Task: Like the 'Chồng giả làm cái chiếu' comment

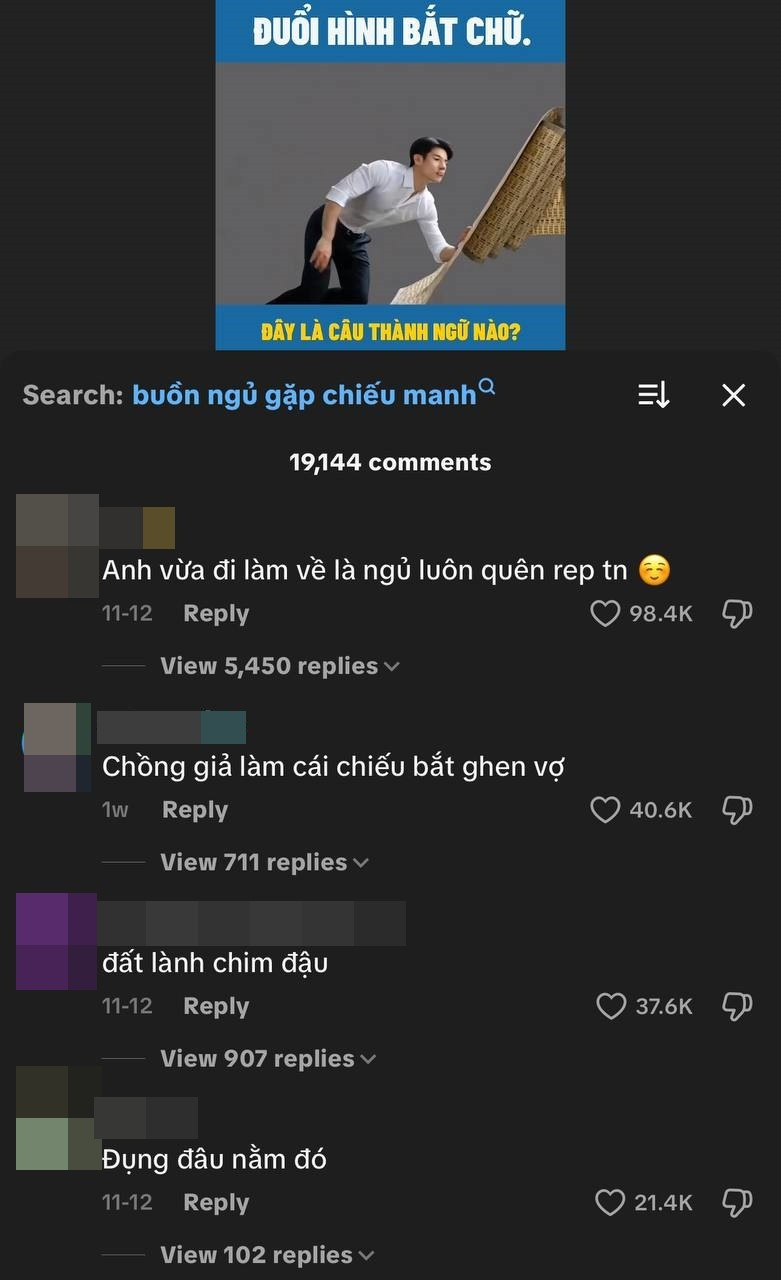Action: click(x=605, y=809)
